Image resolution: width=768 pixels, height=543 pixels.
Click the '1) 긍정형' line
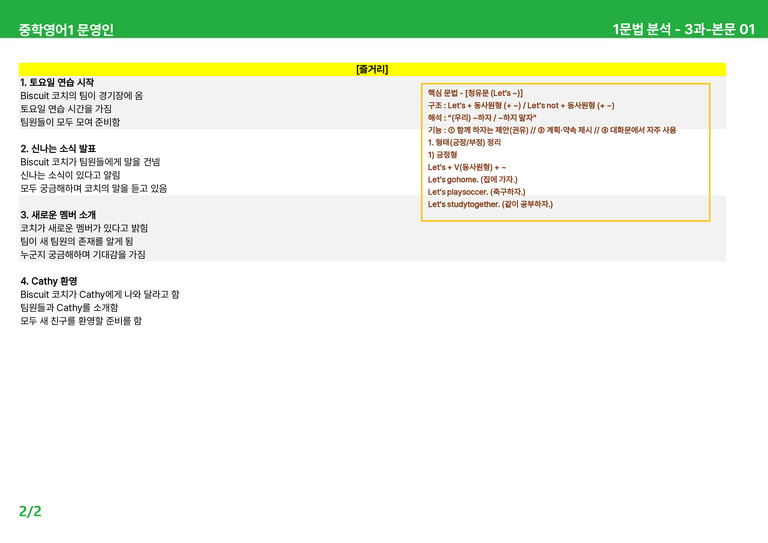(442, 155)
